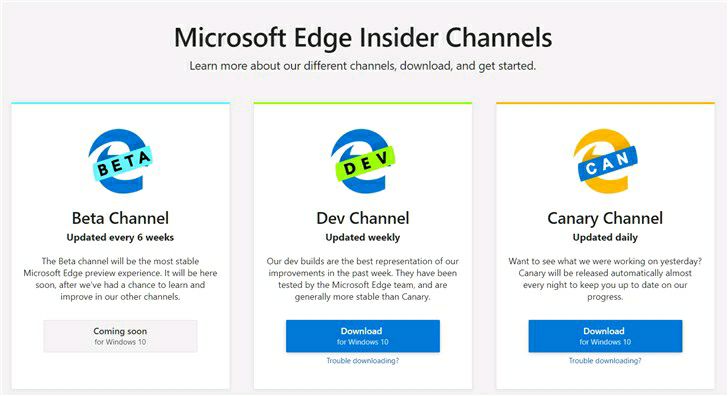Select the 'Updated weekly' text
This screenshot has height=396, width=728.
coord(363,238)
